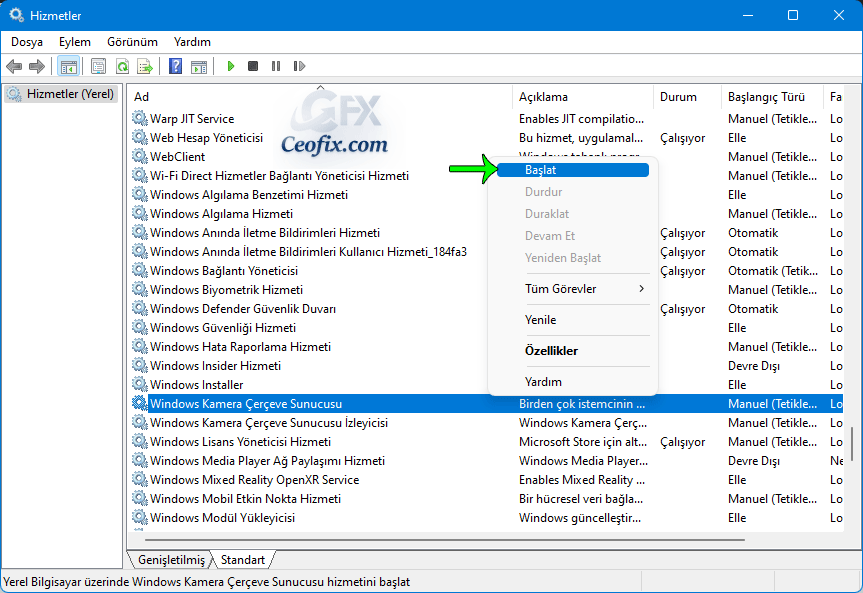Screen dimensions: 863x593
Task: Select Wi-Fi Direct Hizmetler Bağlantı Yöneticisi Hizmeti
Action: [x=279, y=176]
